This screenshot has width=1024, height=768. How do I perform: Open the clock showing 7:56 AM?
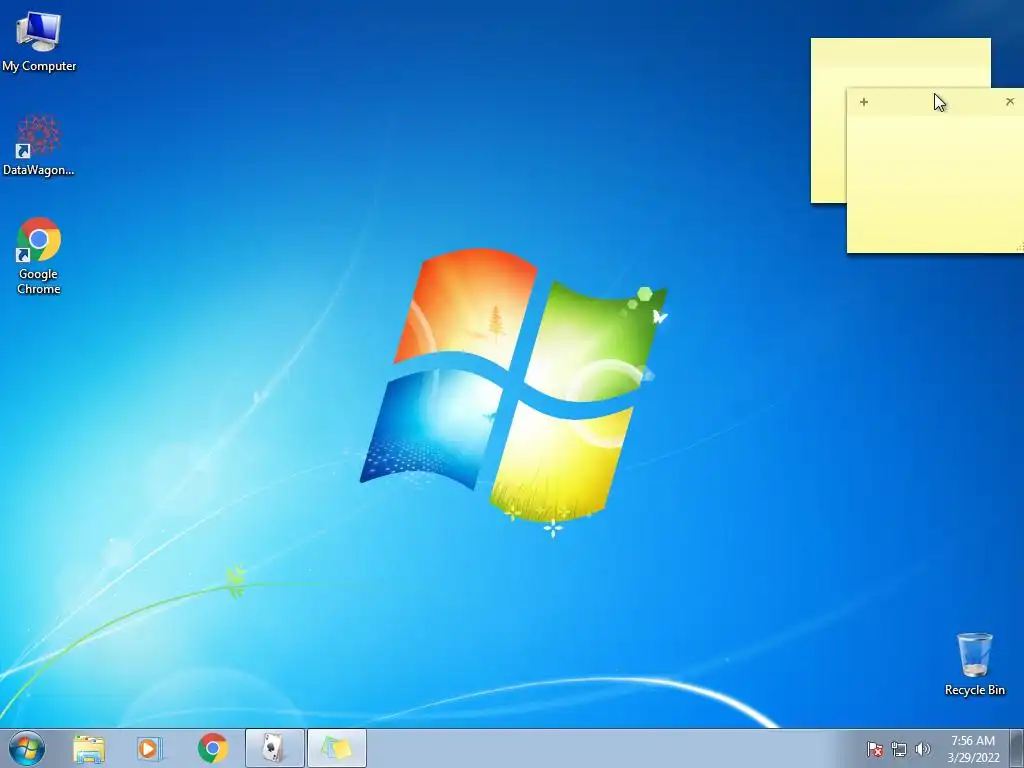click(x=973, y=749)
